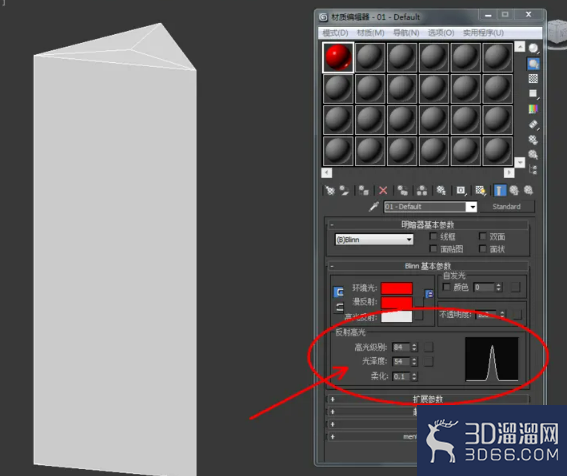The height and width of the screenshot is (476, 567).
Task: Select the red sphere sample slot
Action: tap(338, 57)
